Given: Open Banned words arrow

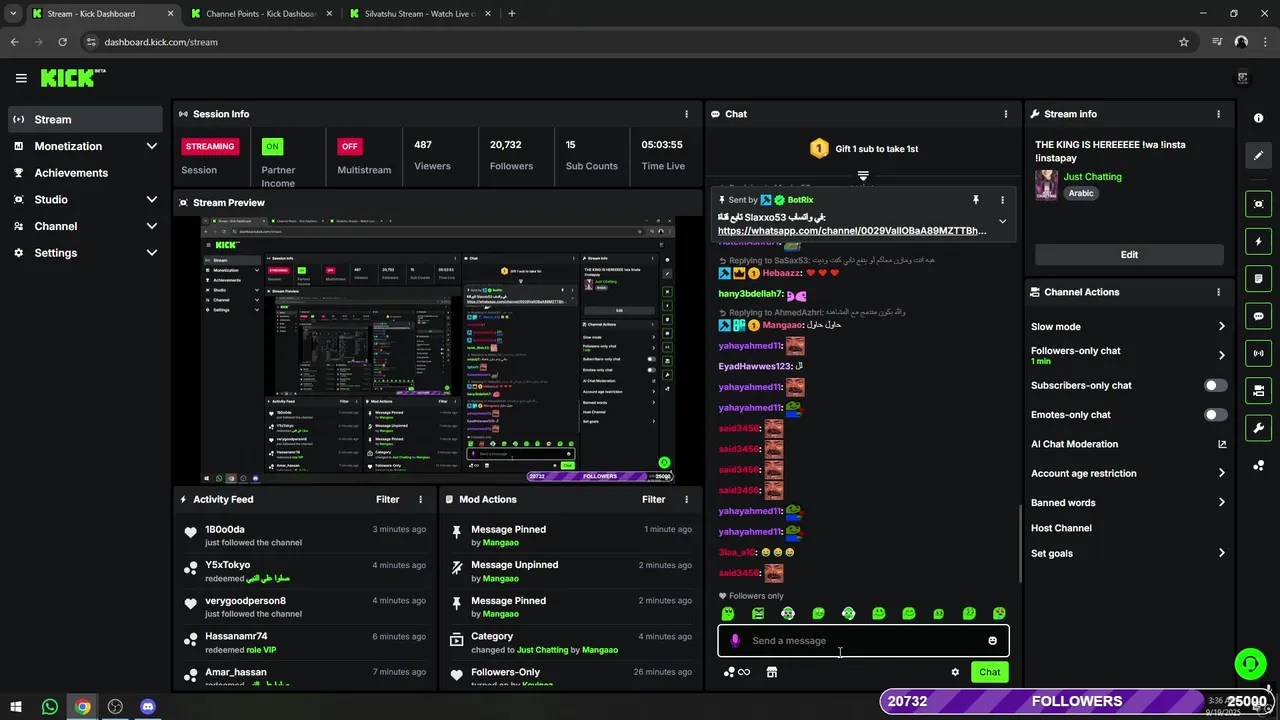Looking at the screenshot, I should click(x=1221, y=503).
